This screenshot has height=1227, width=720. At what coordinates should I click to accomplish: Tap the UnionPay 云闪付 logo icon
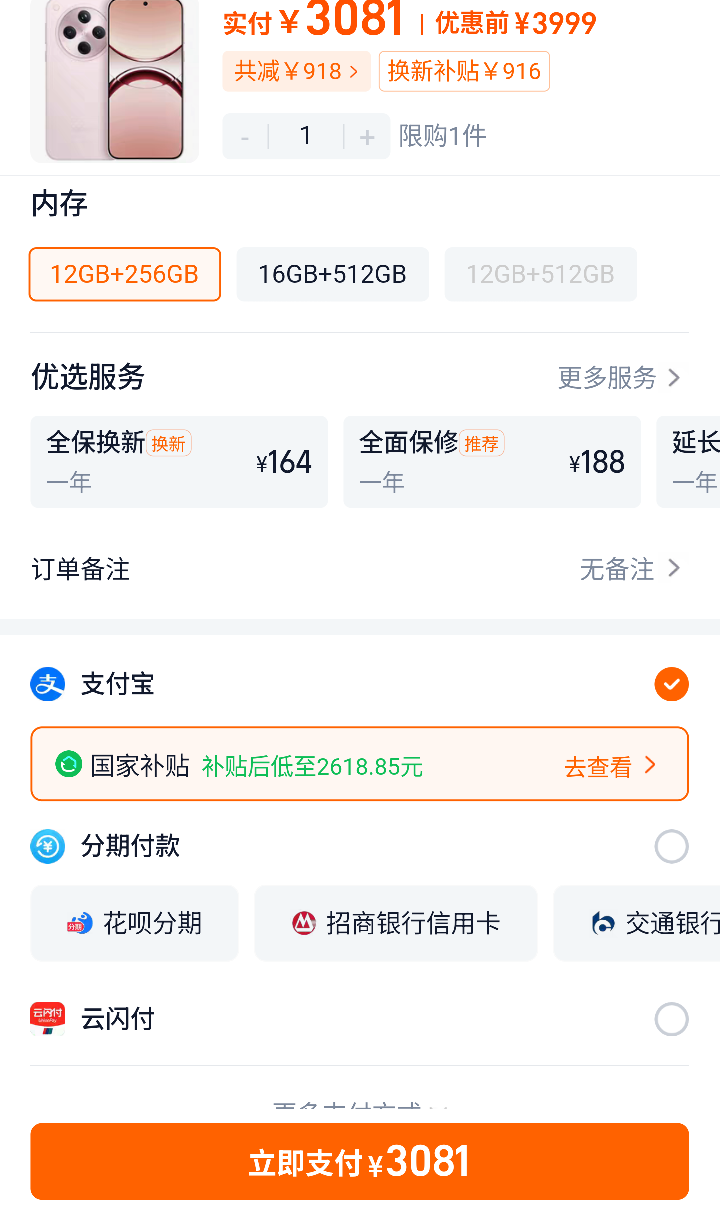click(x=47, y=1018)
